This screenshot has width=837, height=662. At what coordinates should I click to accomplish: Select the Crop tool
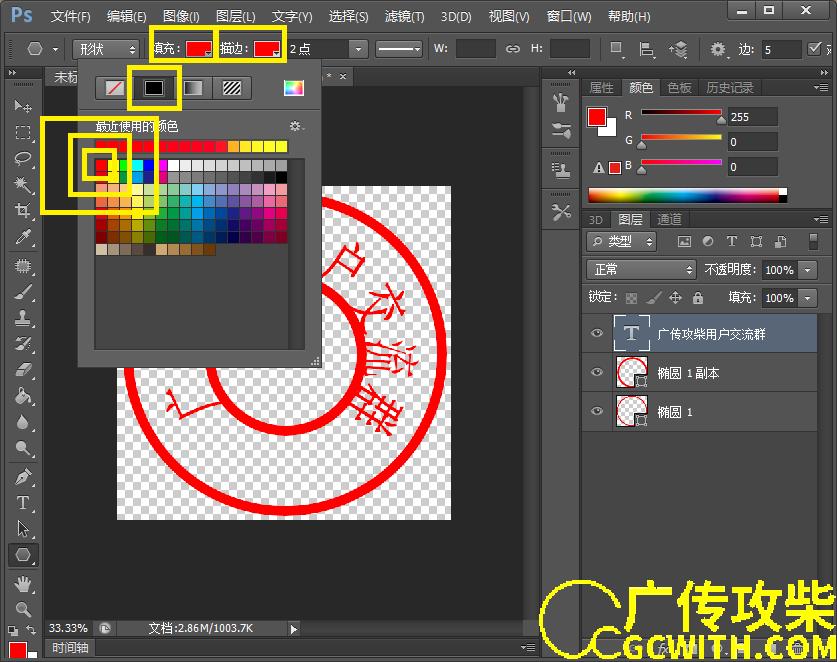[23, 211]
